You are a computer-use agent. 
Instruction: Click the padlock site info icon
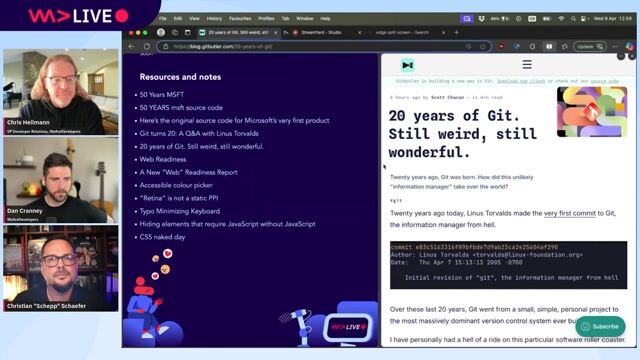165,47
